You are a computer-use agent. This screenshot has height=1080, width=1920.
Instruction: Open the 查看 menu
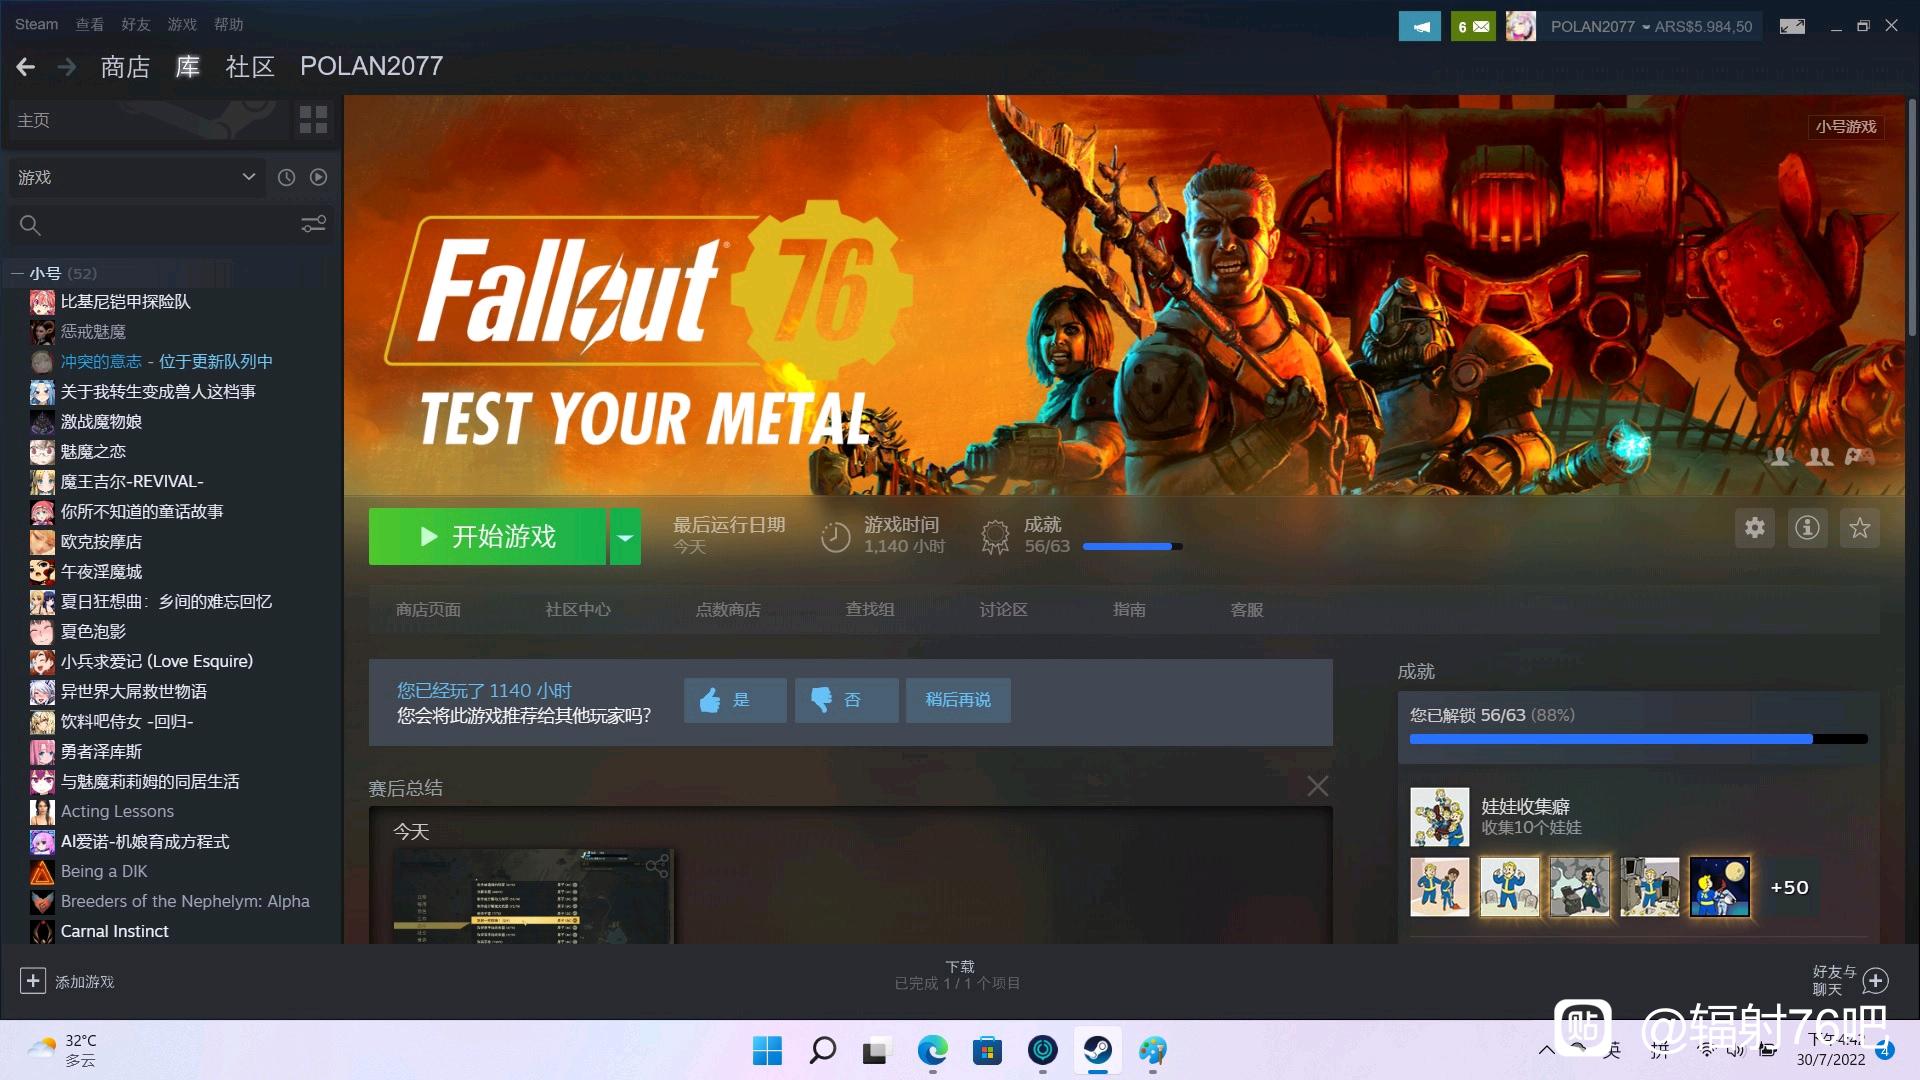[x=90, y=24]
